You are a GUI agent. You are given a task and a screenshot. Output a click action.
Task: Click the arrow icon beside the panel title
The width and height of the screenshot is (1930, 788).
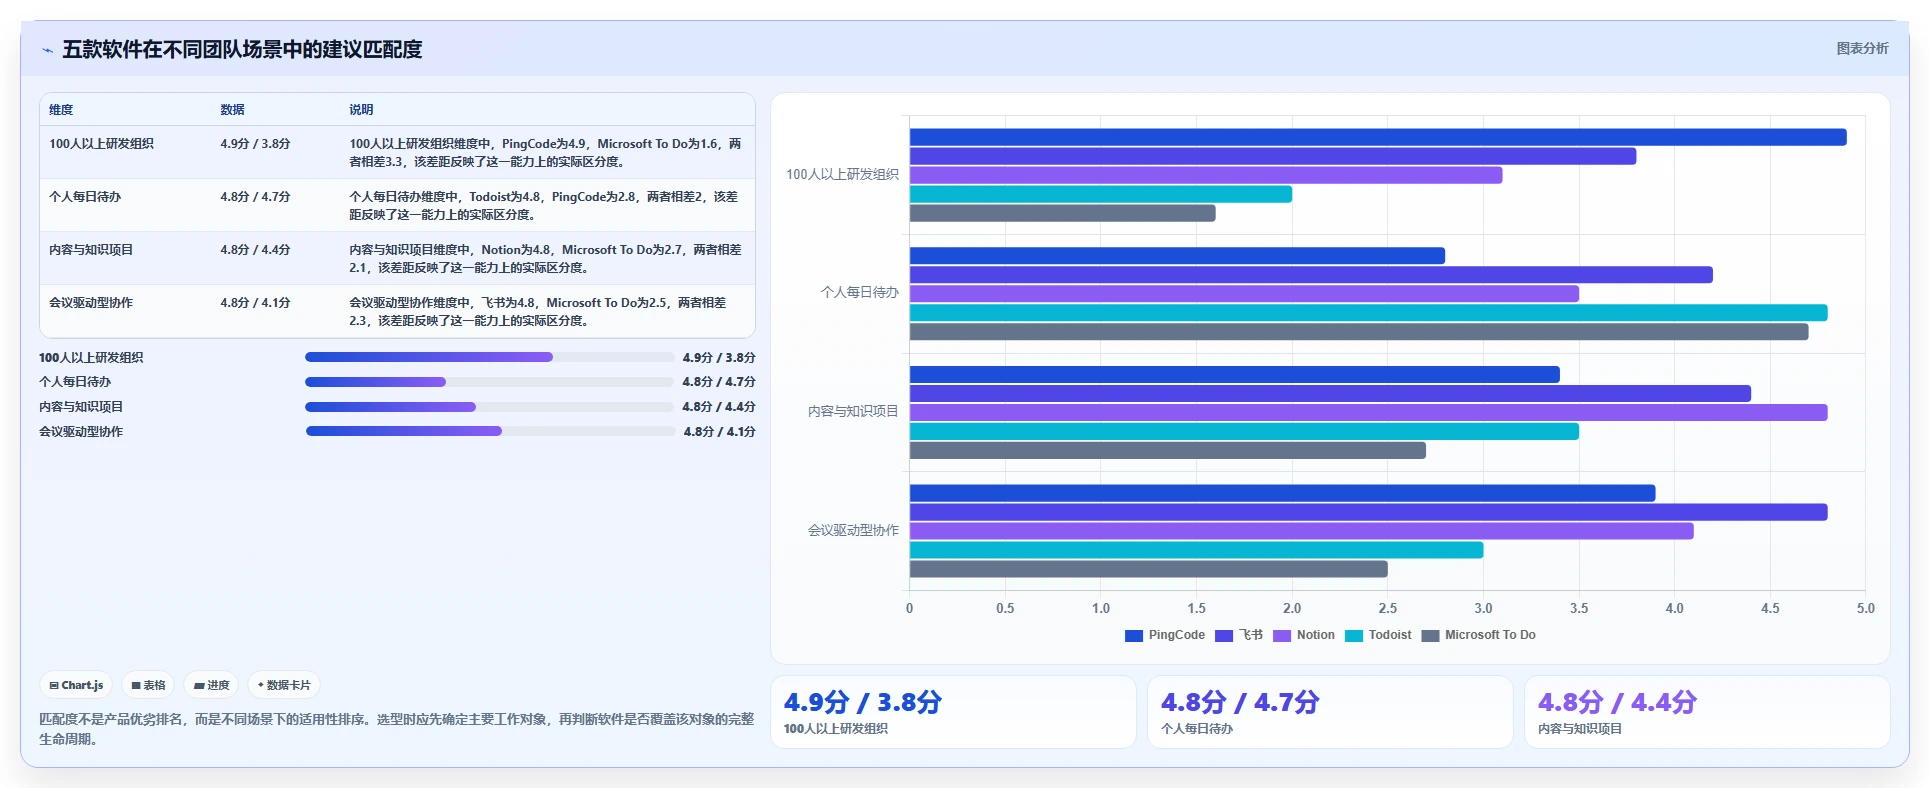(x=47, y=50)
